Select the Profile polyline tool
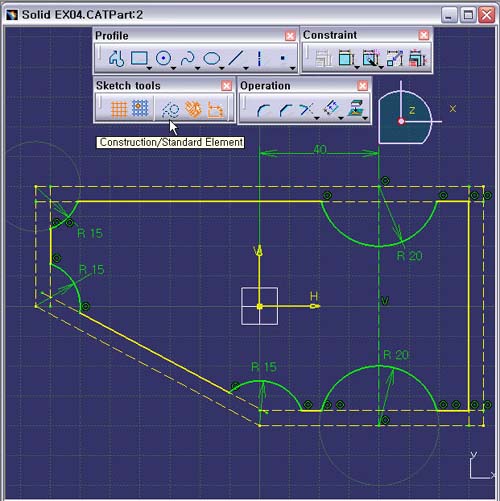This screenshot has width=500, height=501. pos(116,59)
